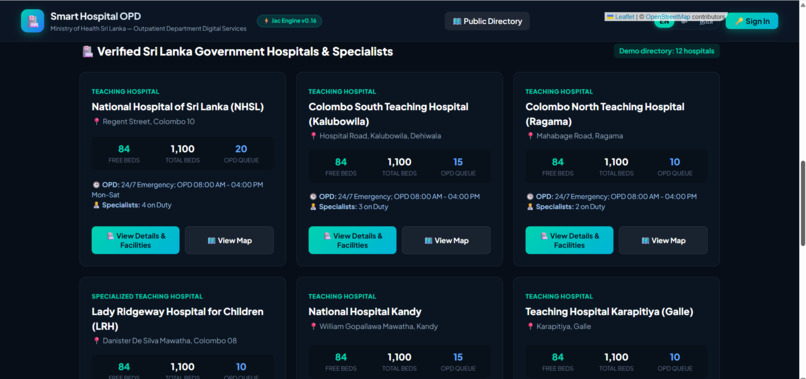Click the location pin beside Danister De Silva Mawatha
Viewport: 806px width, 379px height.
[96, 341]
